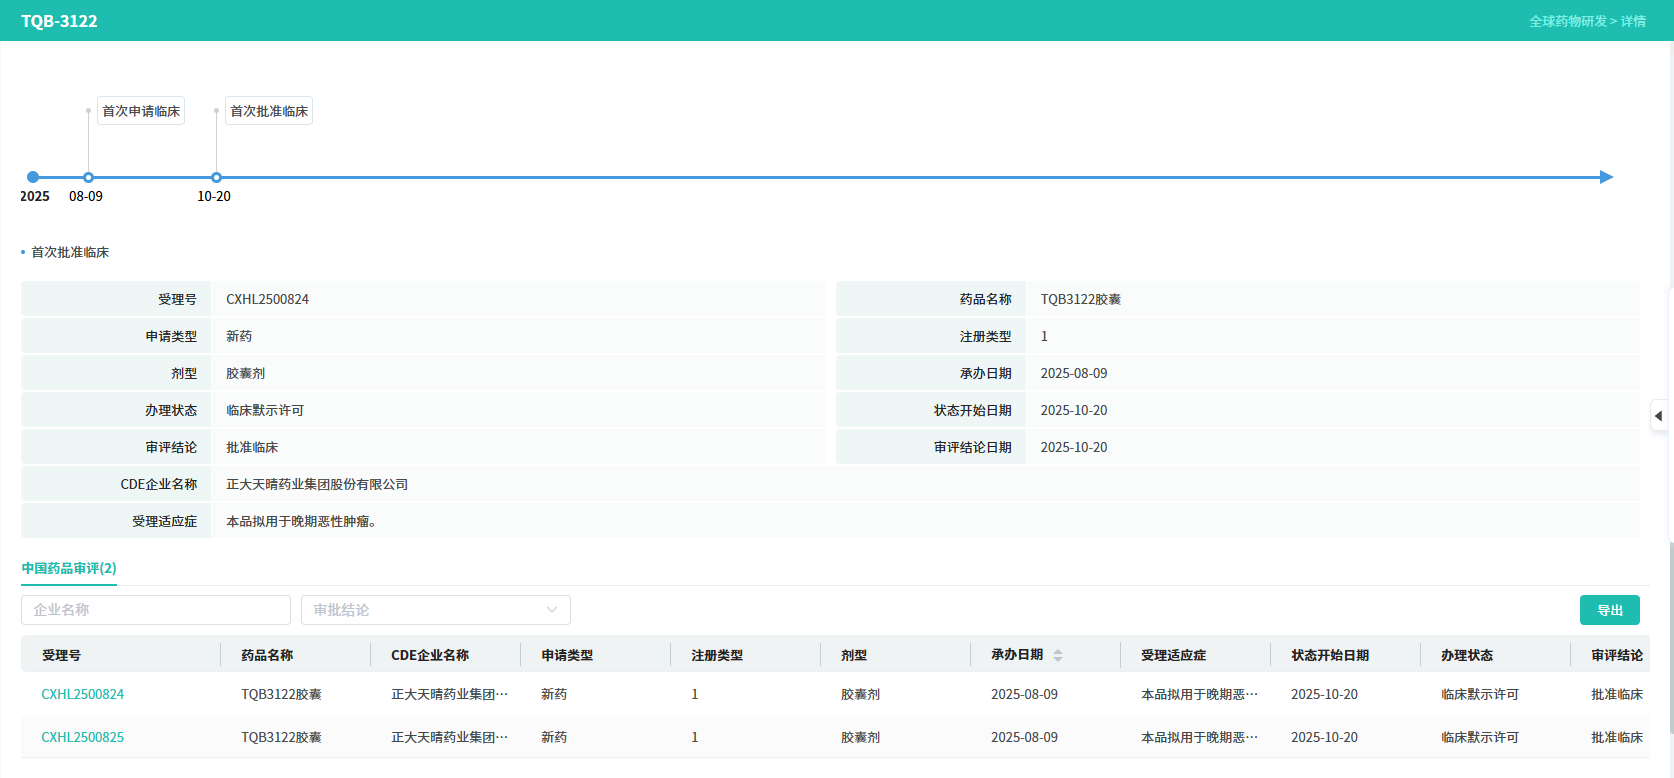Select the 中国药品审评(2) tab
The height and width of the screenshot is (778, 1674).
pos(69,568)
